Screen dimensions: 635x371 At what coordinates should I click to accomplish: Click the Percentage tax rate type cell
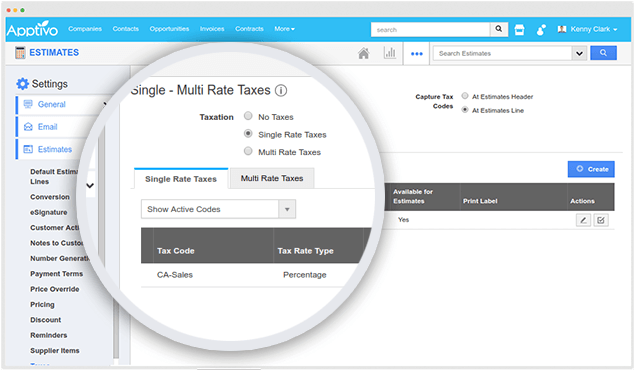[x=305, y=275]
